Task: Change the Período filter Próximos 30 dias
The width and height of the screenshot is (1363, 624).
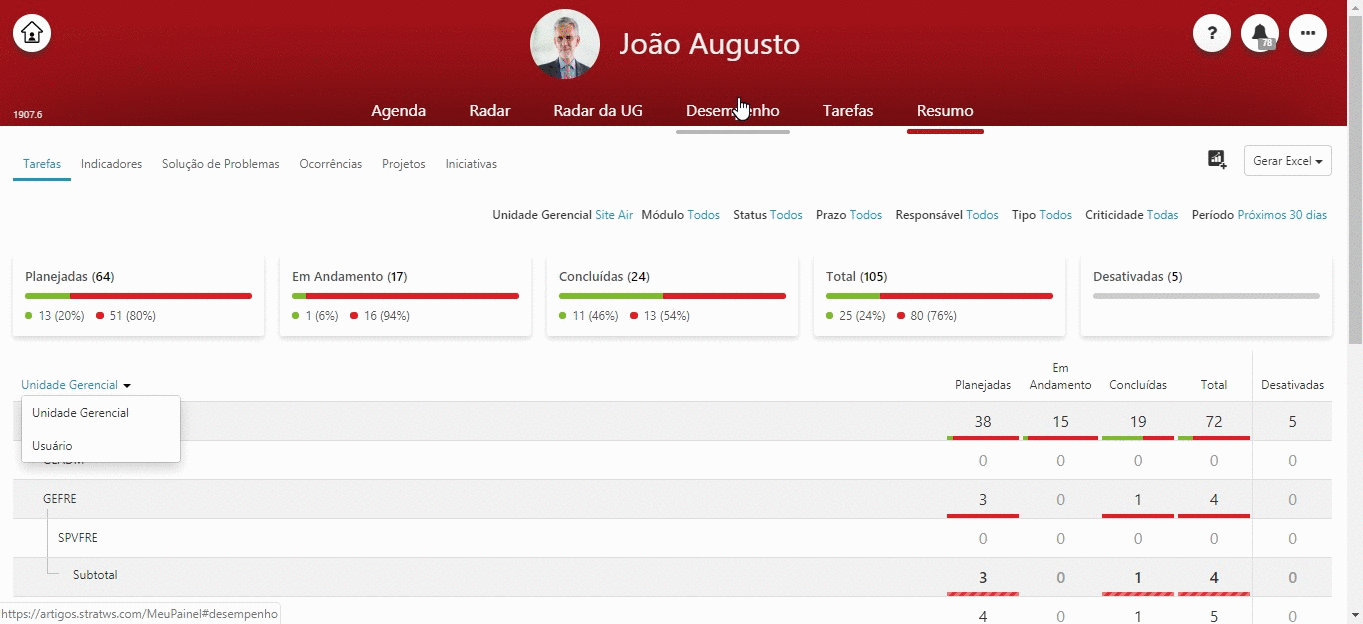Action: tap(1282, 215)
